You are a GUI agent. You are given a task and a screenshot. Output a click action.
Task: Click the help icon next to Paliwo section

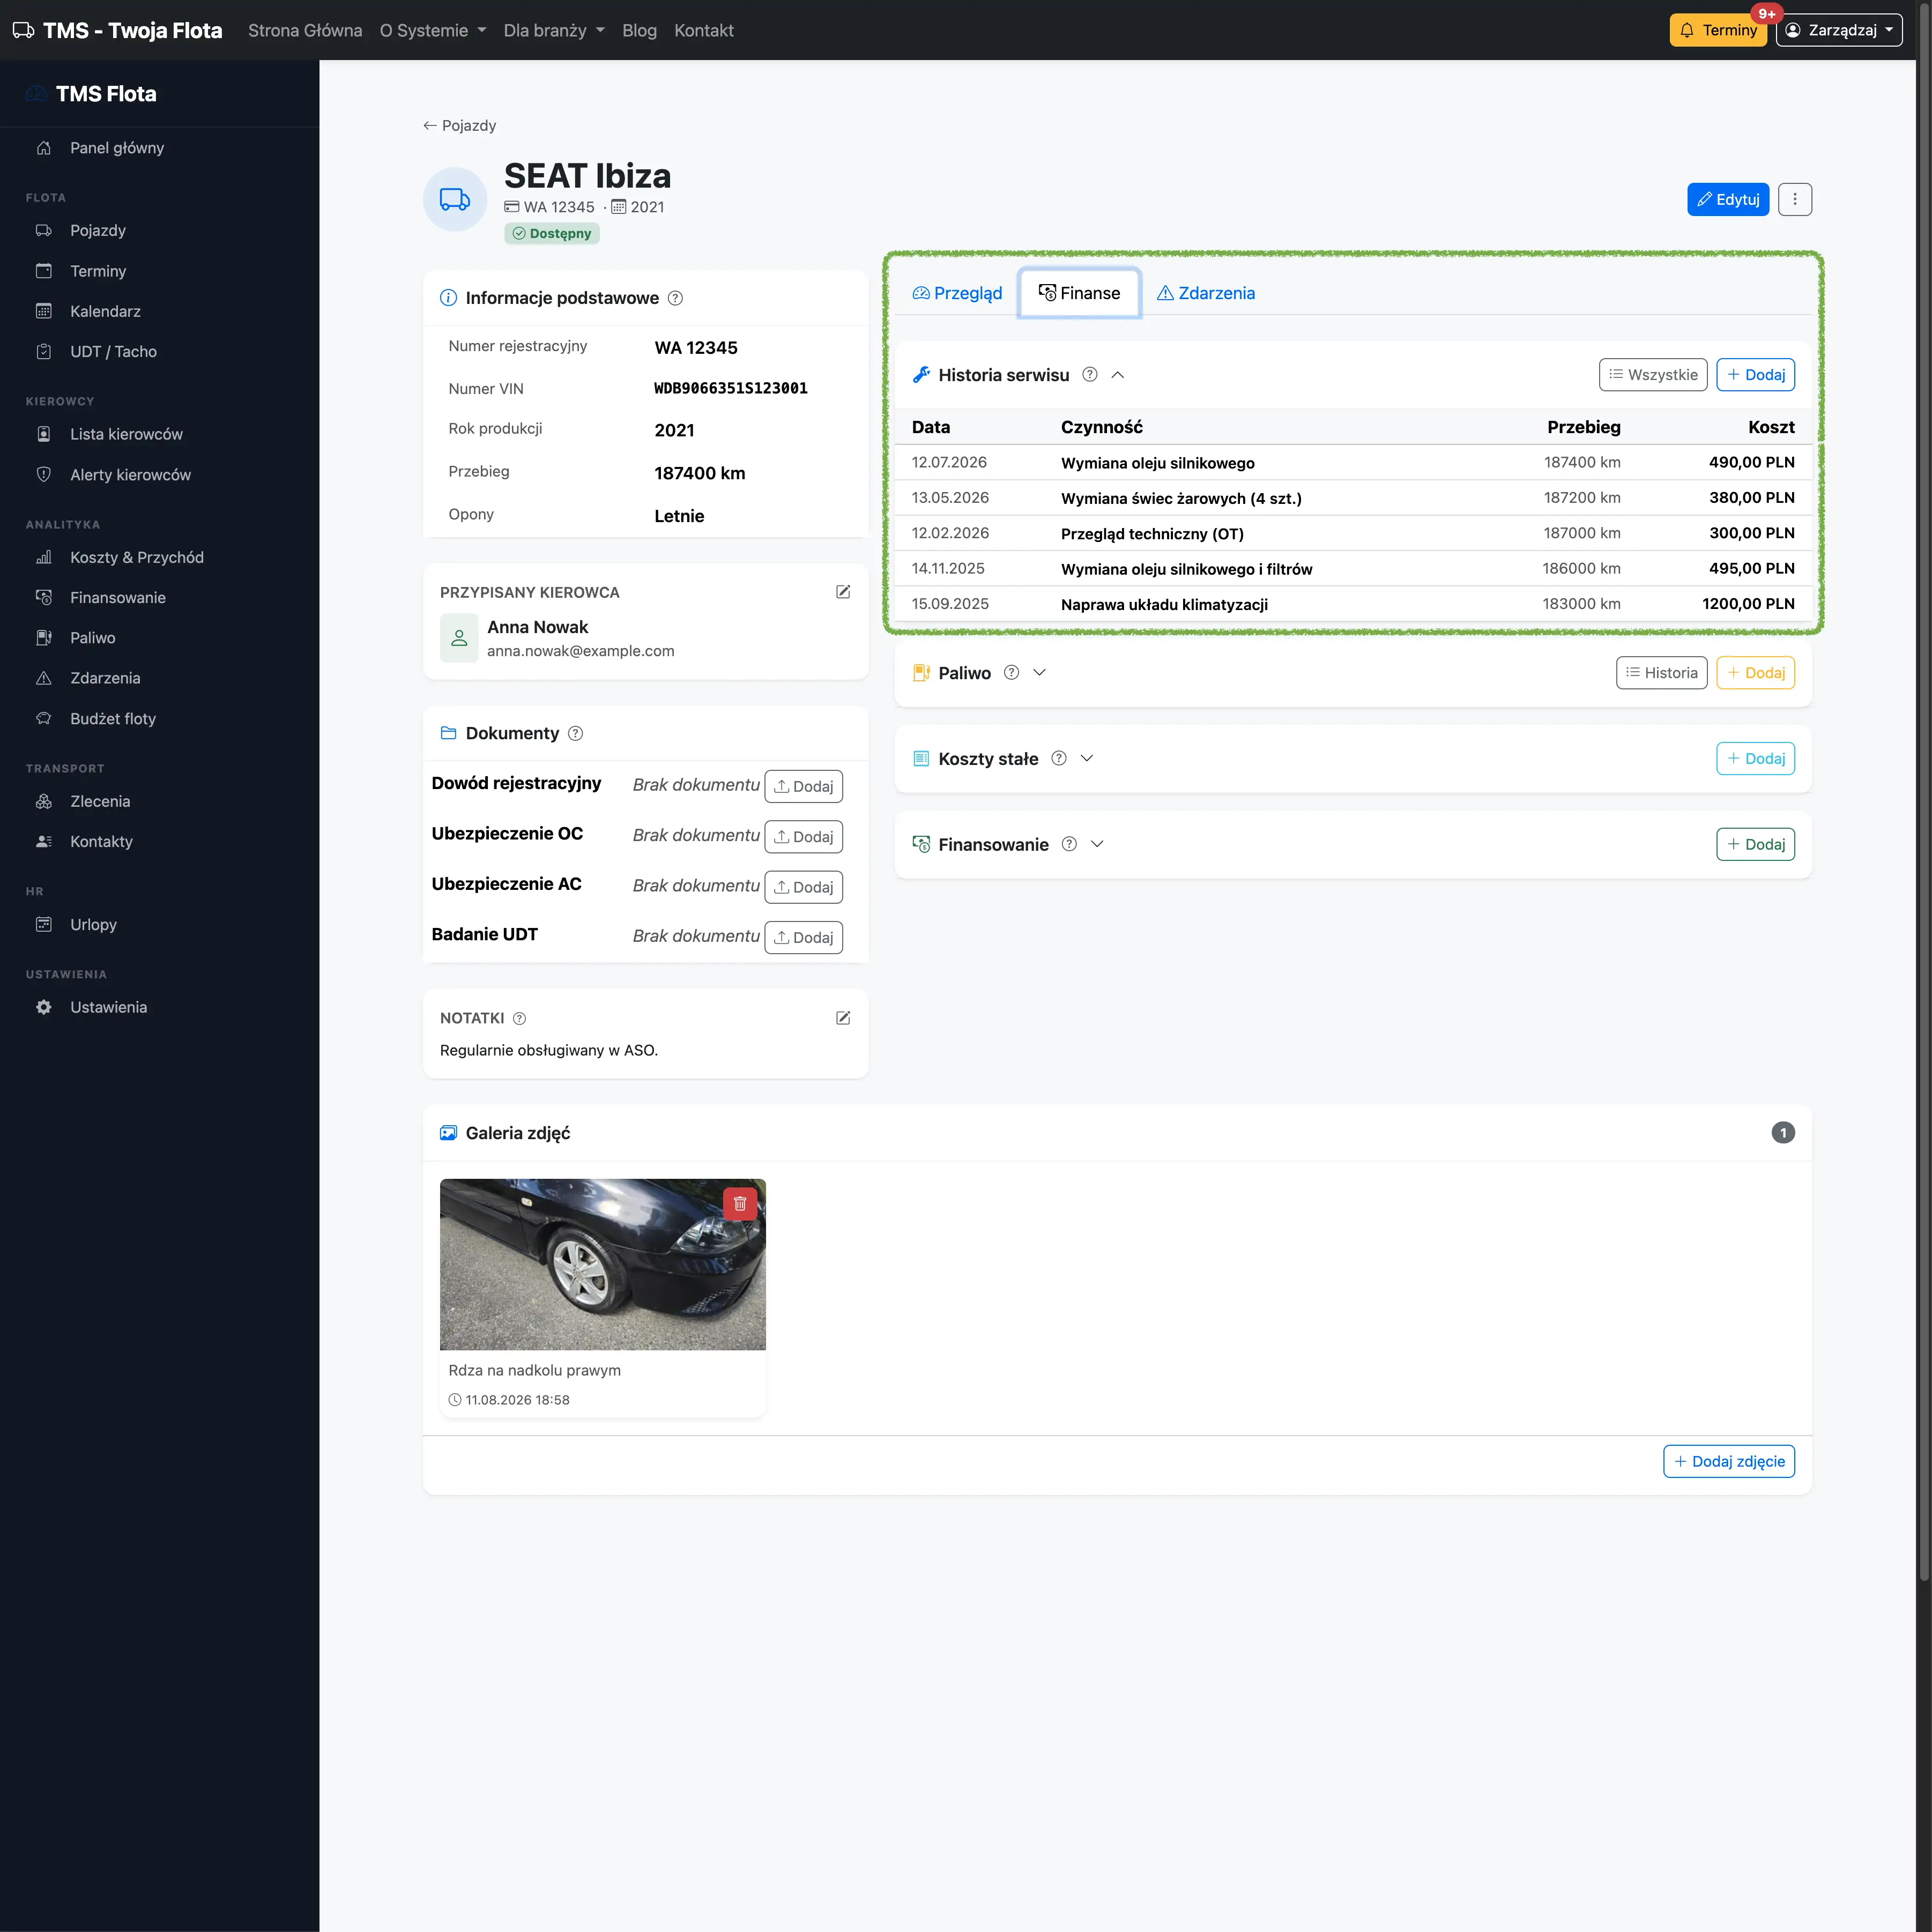coord(1011,673)
